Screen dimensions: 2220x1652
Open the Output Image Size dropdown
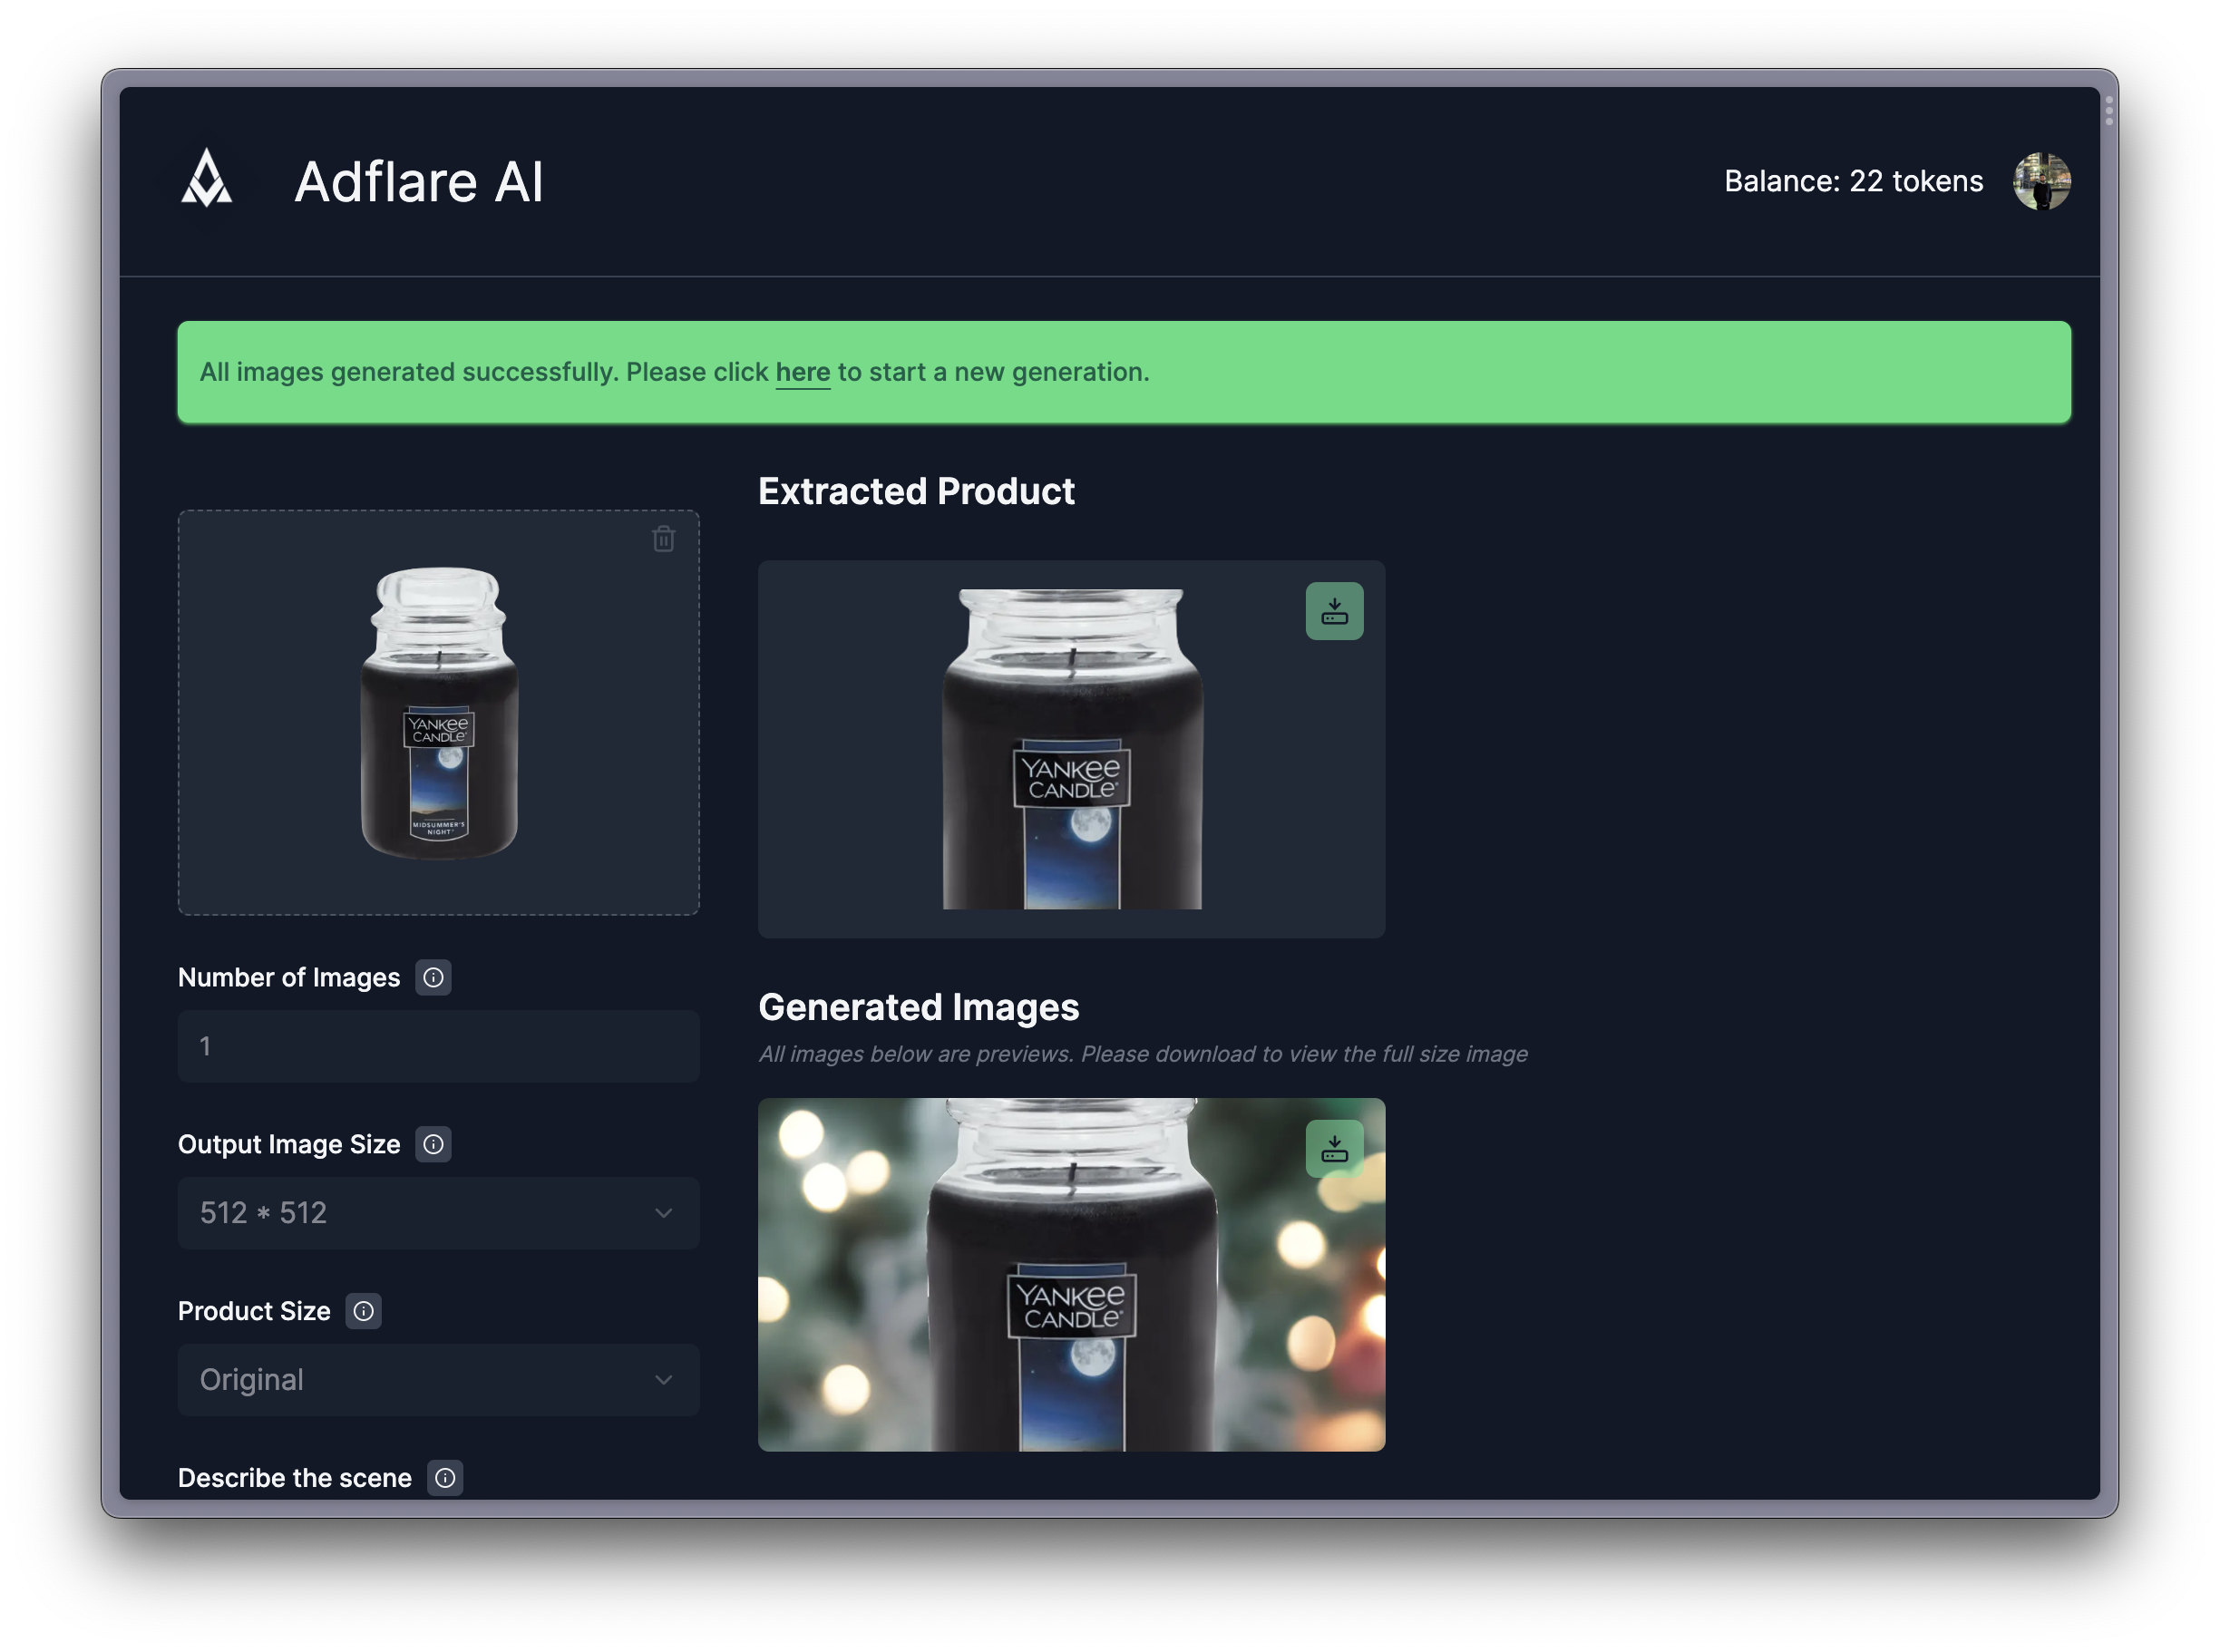438,1213
